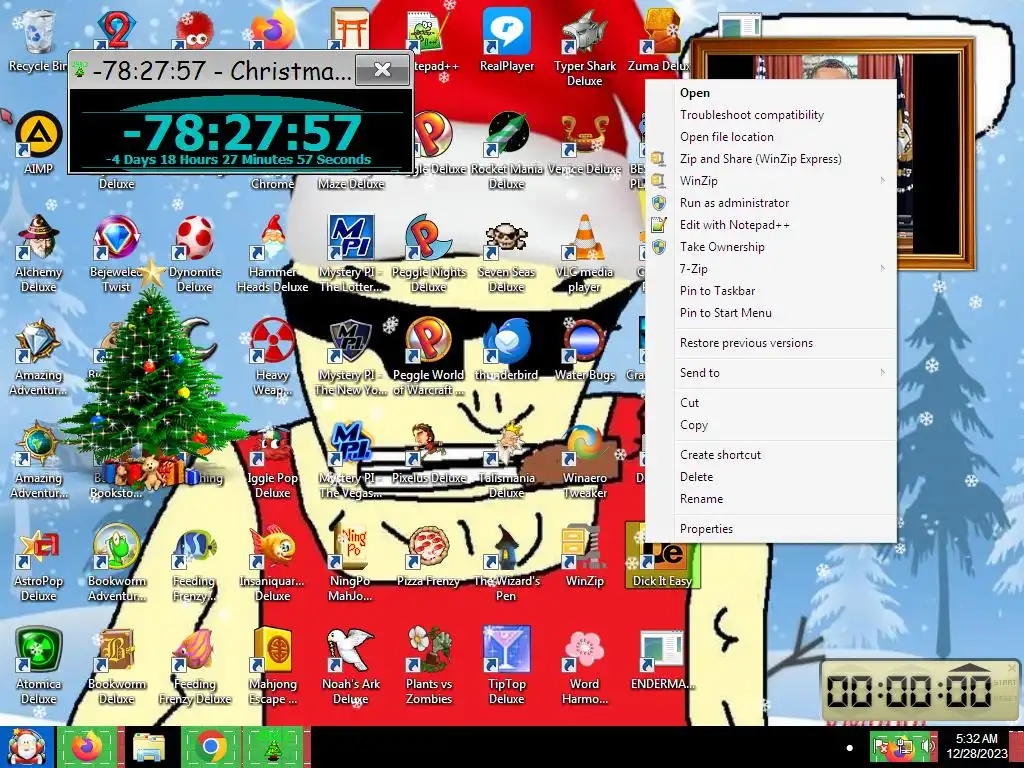The height and width of the screenshot is (768, 1024).
Task: Open Firefox from the taskbar
Action: 88,747
